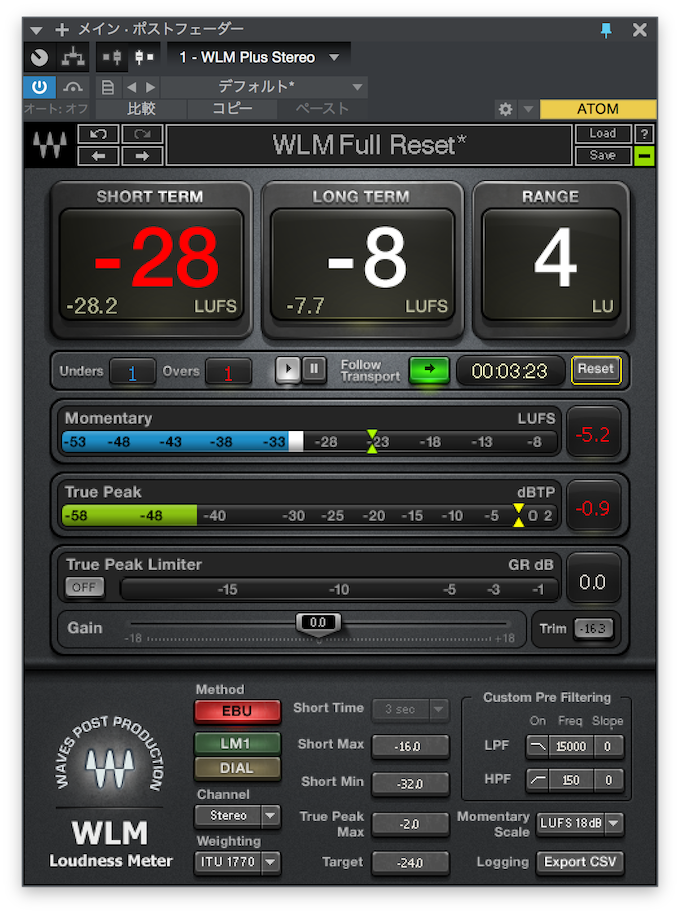Click the ペースト paste item
This screenshot has height=914, width=680.
point(322,109)
